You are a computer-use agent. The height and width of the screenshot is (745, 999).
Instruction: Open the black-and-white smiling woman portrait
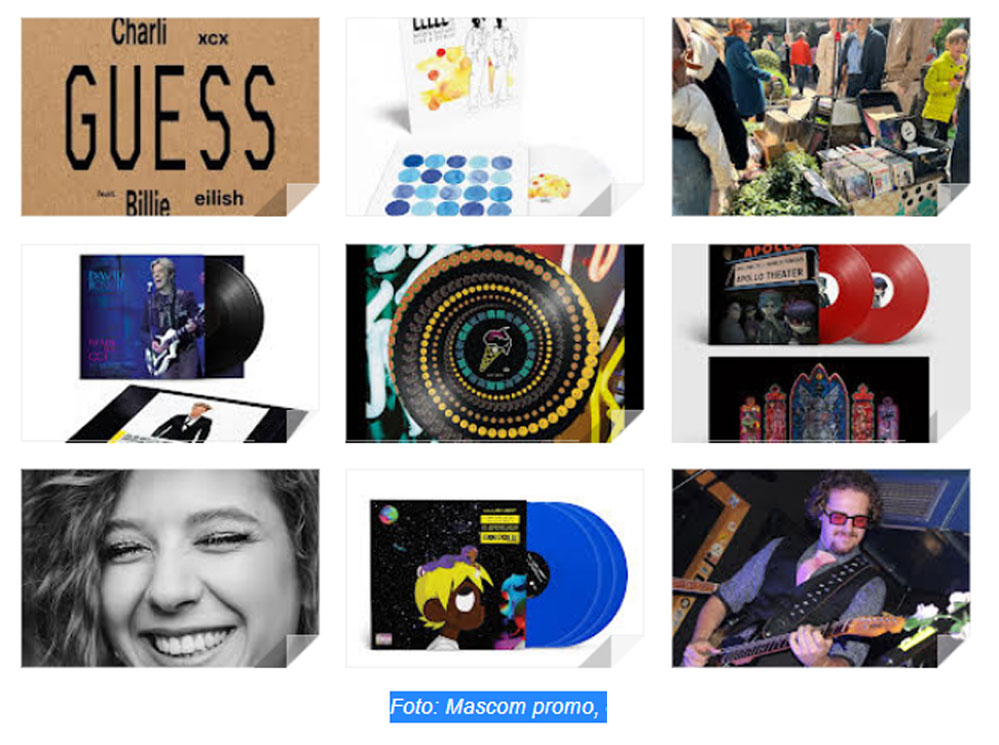coord(170,568)
